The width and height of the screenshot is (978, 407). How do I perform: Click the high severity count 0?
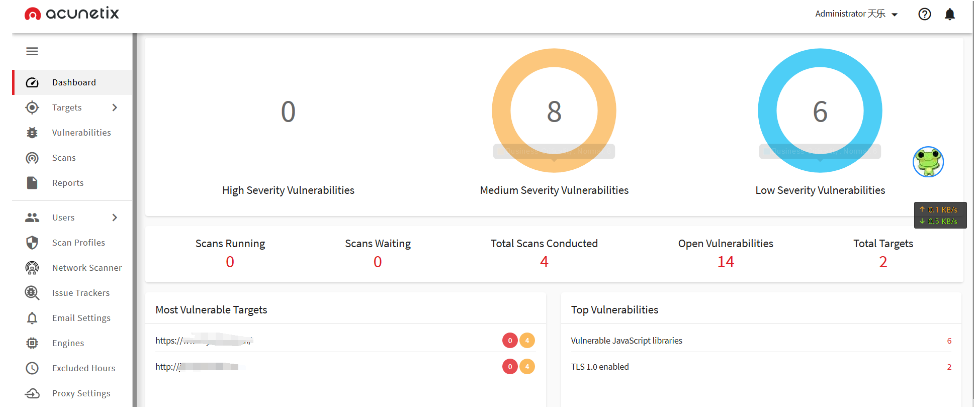point(288,111)
